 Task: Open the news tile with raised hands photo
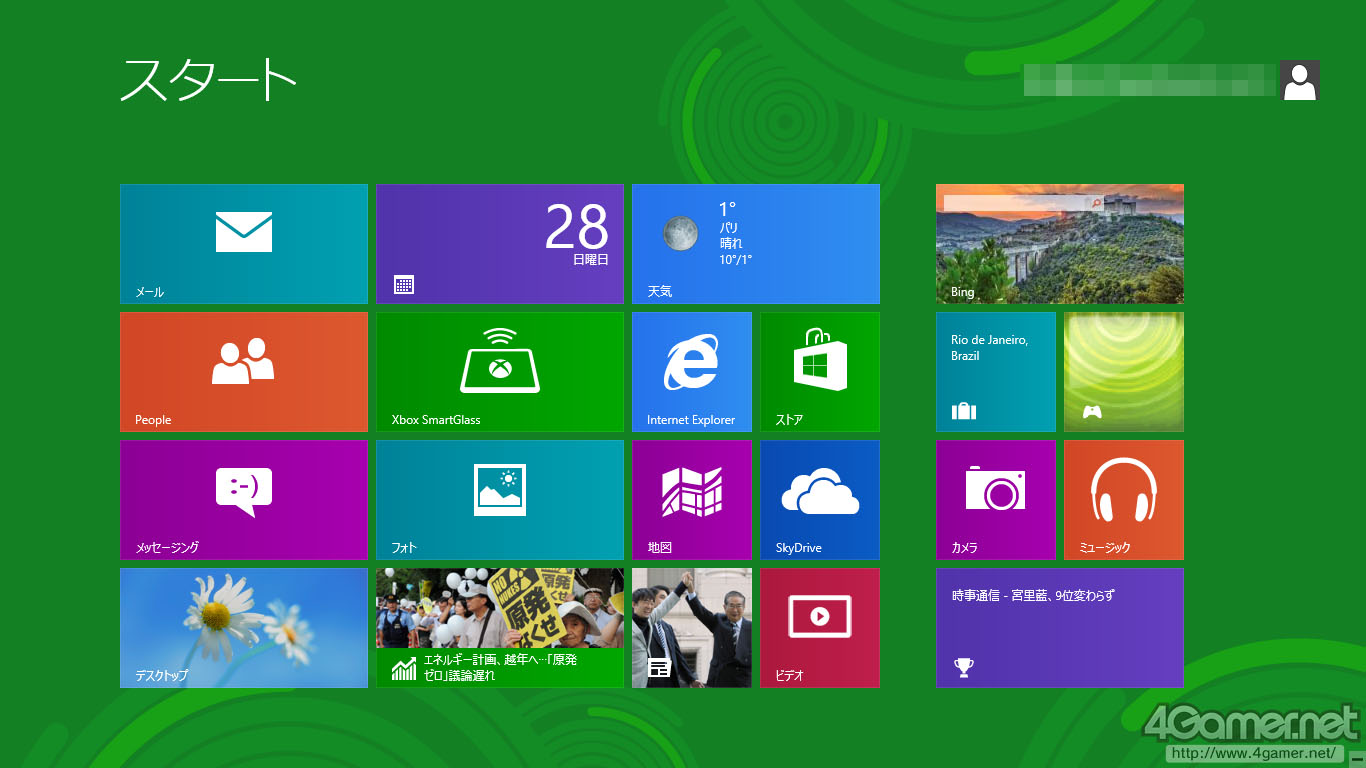pyautogui.click(x=692, y=628)
